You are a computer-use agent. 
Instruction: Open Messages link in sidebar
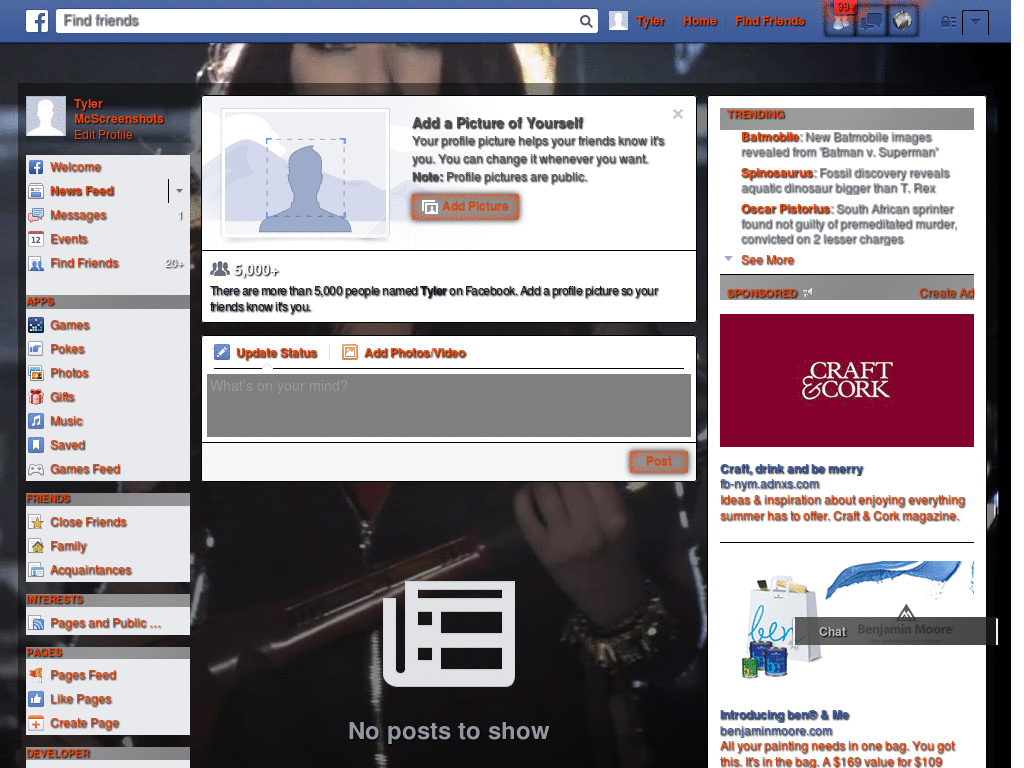coord(78,216)
